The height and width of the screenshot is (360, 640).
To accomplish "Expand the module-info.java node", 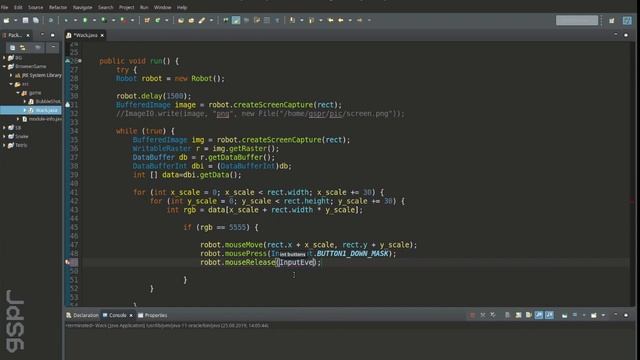I will 18,119.
